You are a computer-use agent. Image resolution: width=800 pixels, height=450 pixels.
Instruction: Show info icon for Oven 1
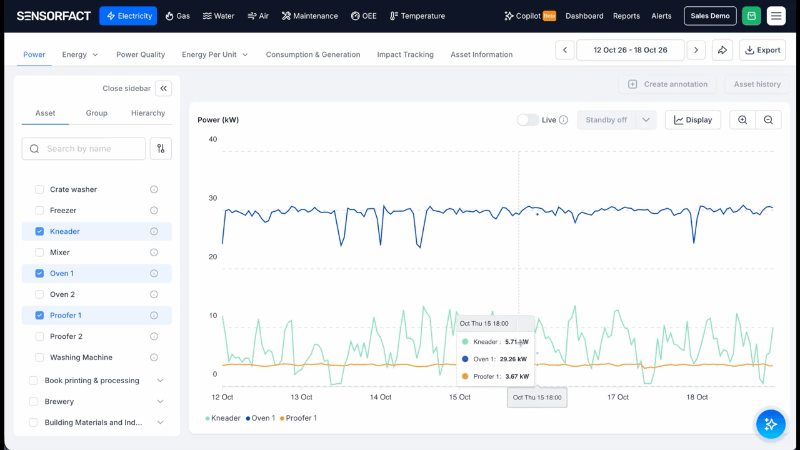click(154, 273)
